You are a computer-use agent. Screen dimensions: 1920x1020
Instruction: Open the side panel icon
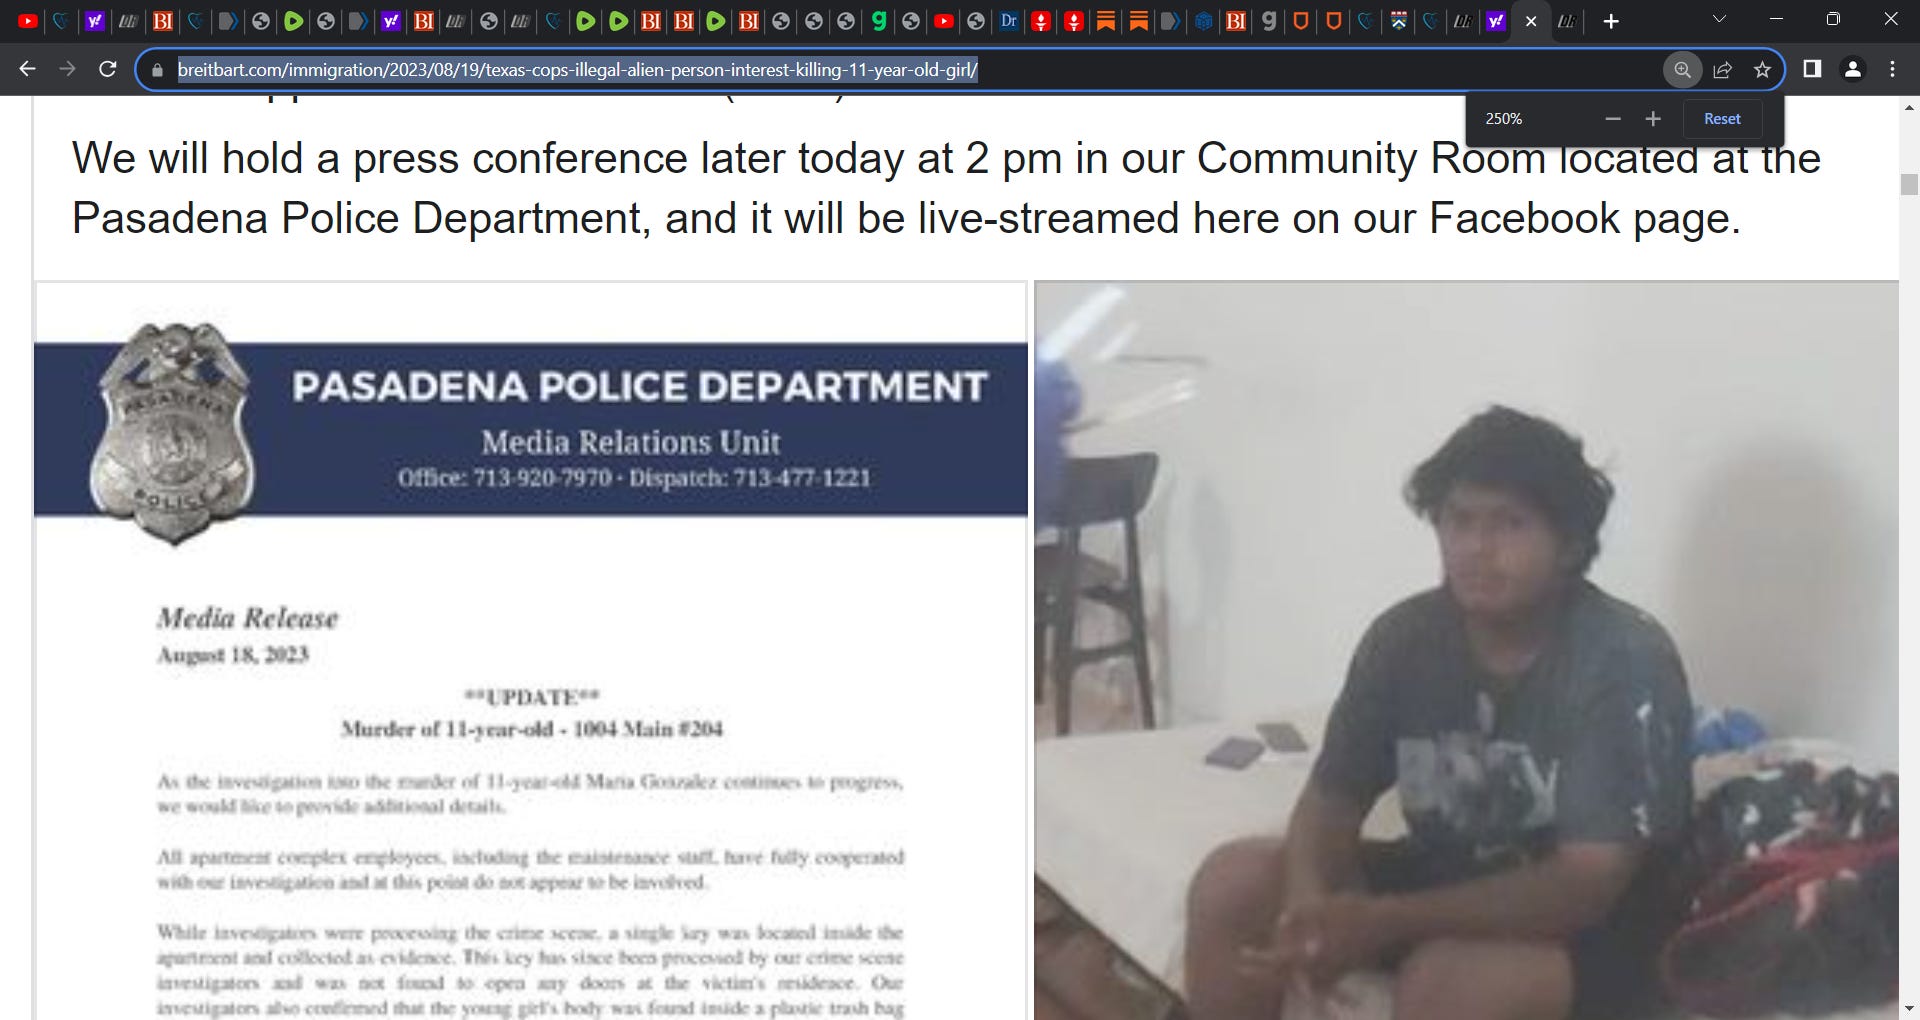tap(1812, 69)
